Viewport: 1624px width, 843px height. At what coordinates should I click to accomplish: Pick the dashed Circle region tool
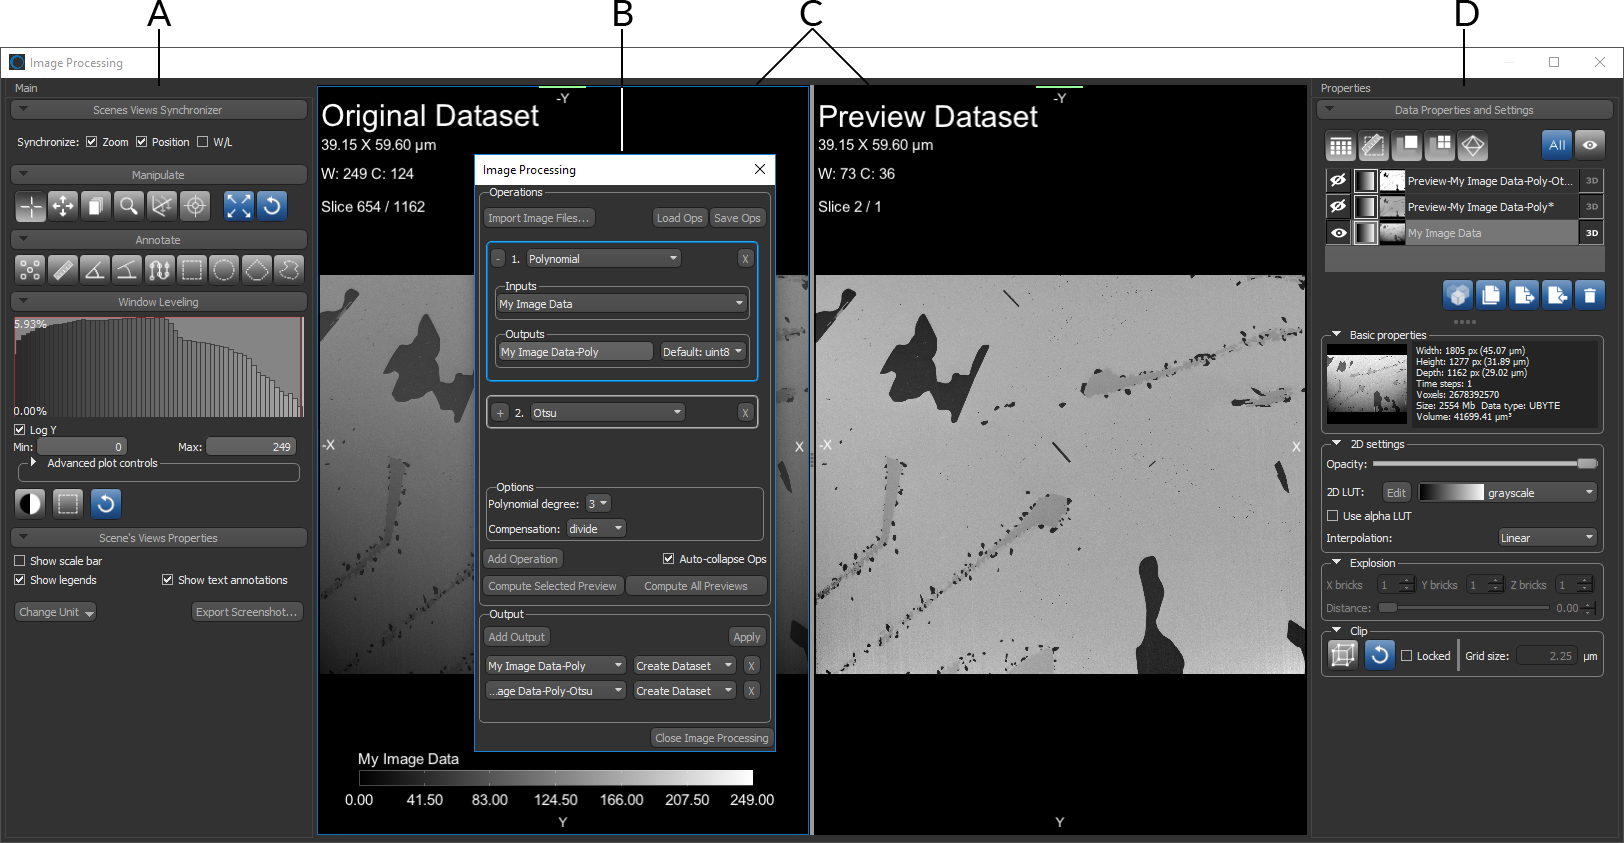(x=224, y=269)
